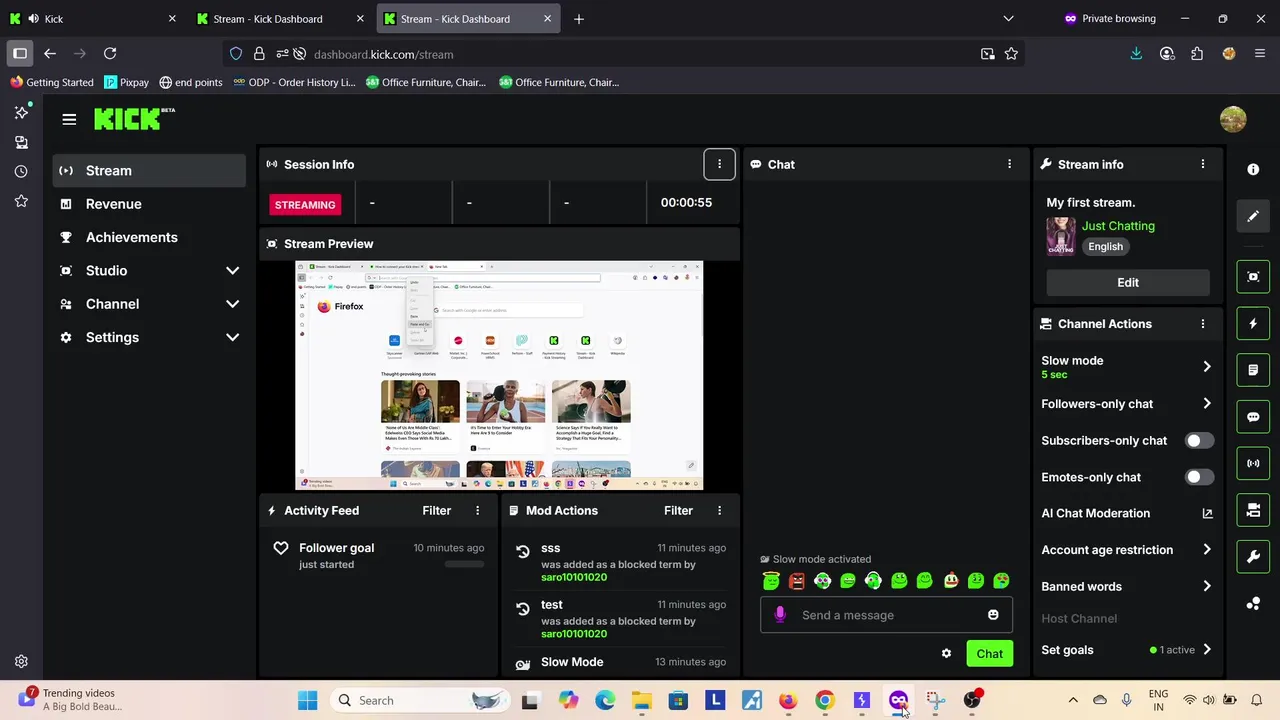The height and width of the screenshot is (720, 1280).
Task: Open Chat panel three-dot options menu
Action: [x=1009, y=164]
